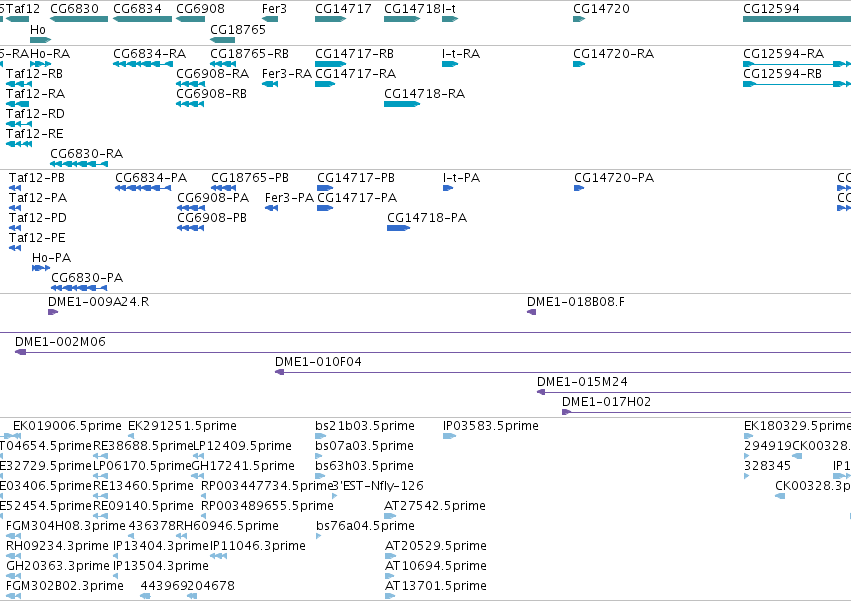Select the CG14717-RA transcript label
Screen dimensions: 851x601
click(355, 73)
